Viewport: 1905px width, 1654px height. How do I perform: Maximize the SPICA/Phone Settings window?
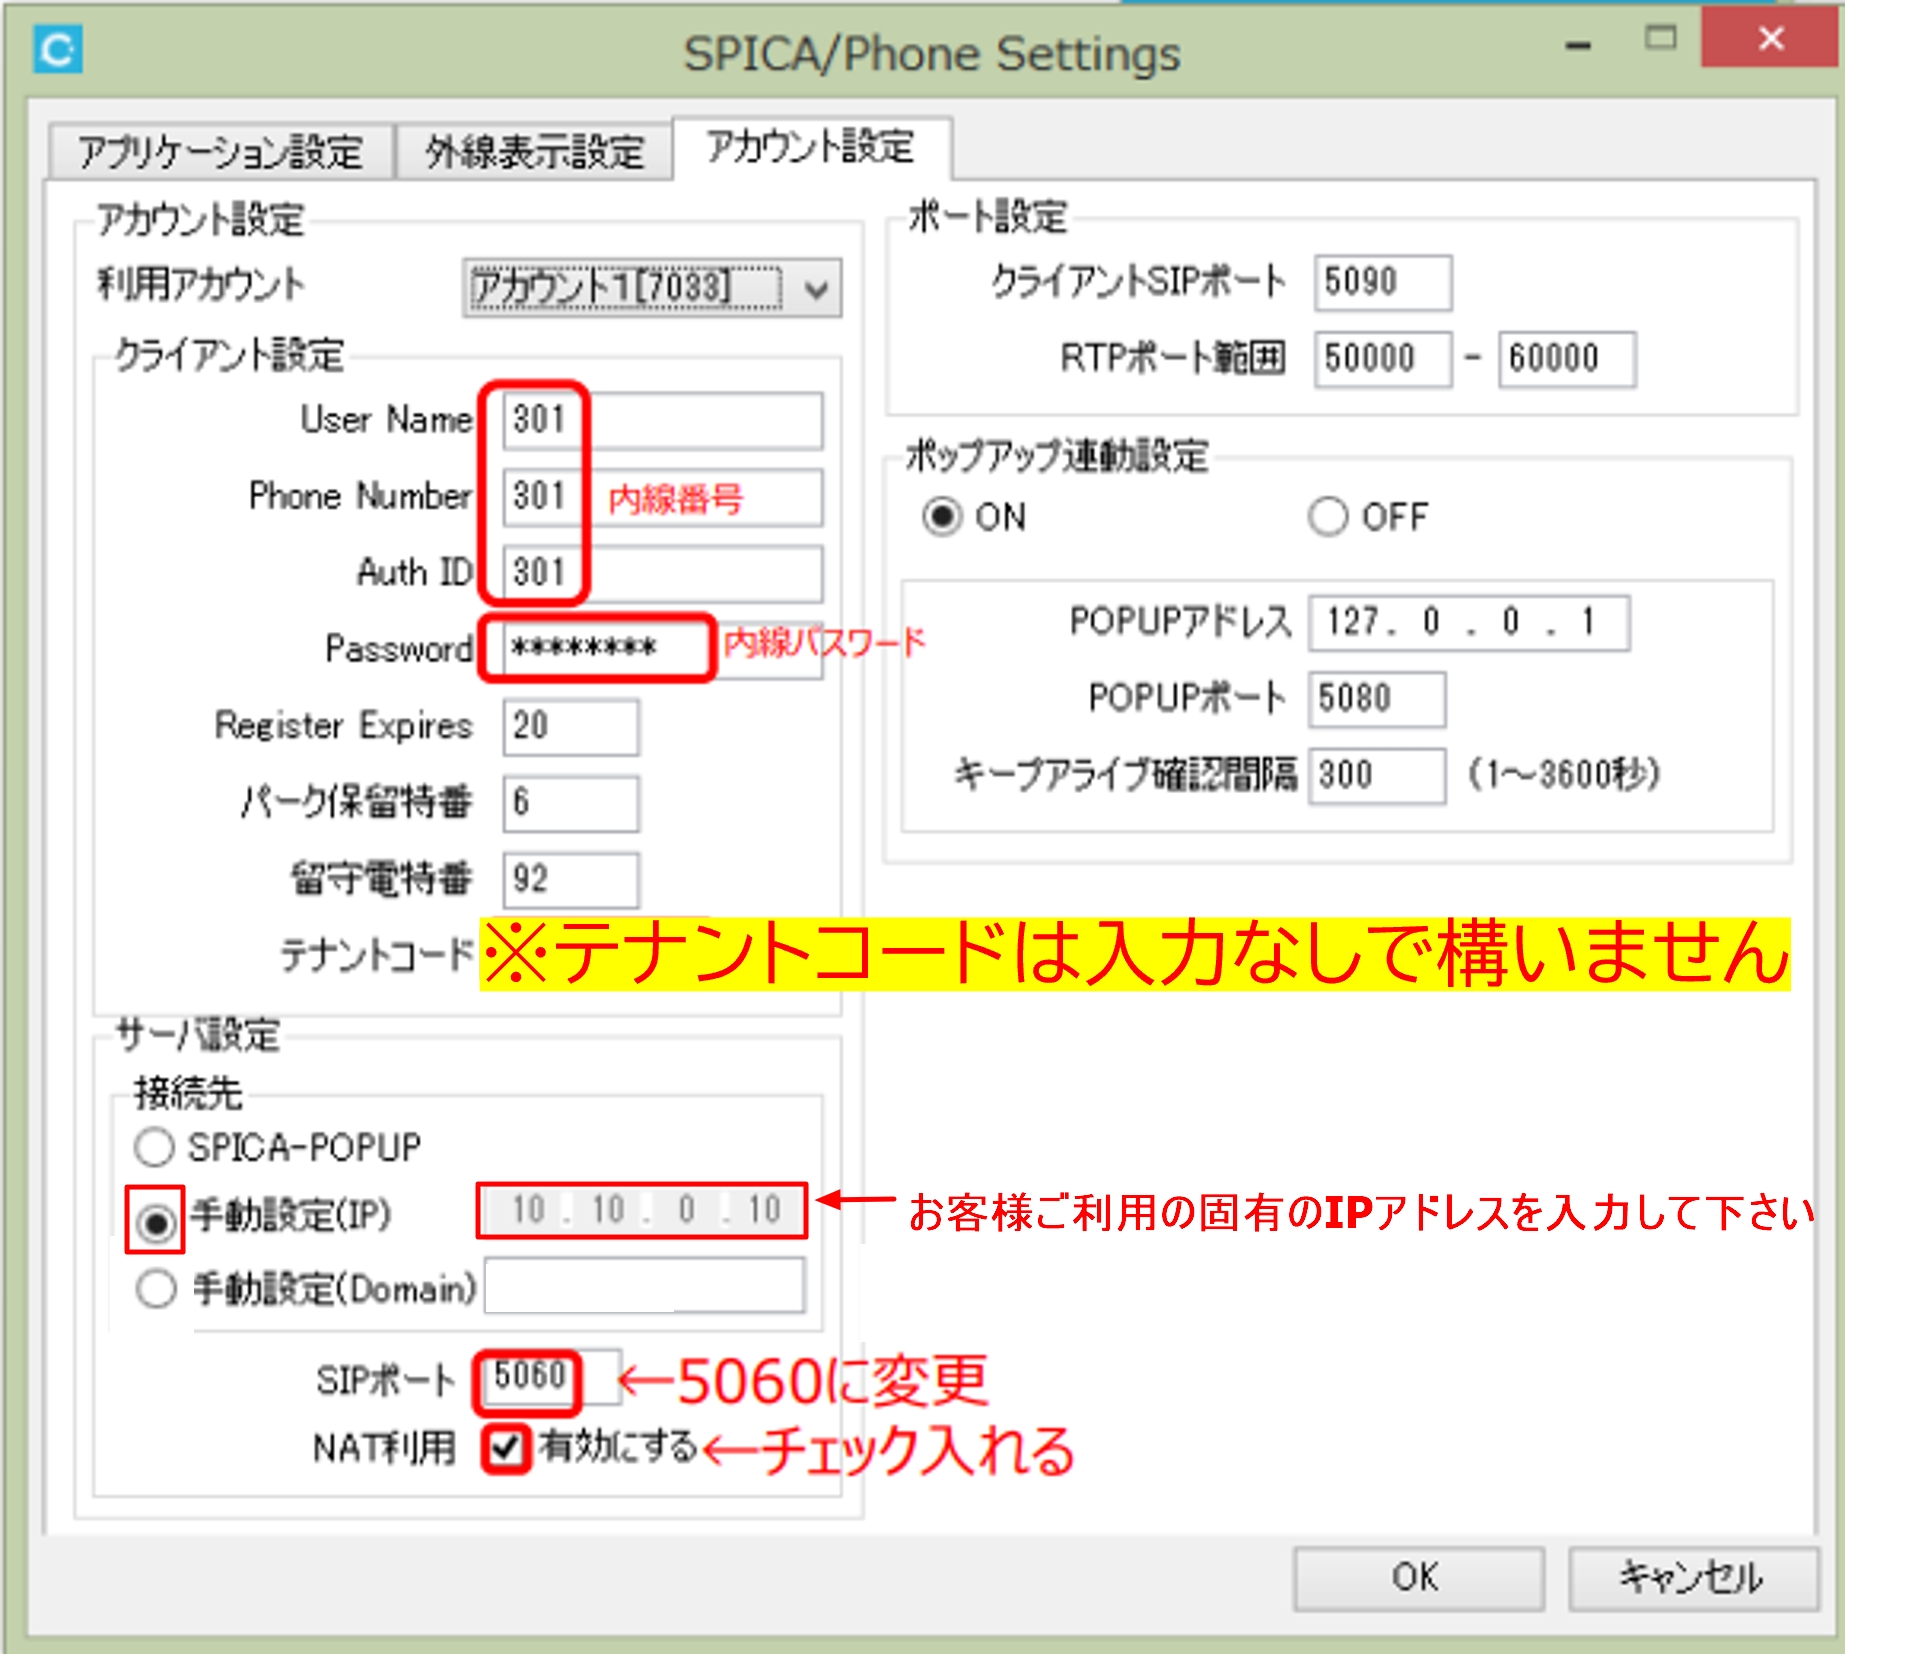[x=1661, y=38]
